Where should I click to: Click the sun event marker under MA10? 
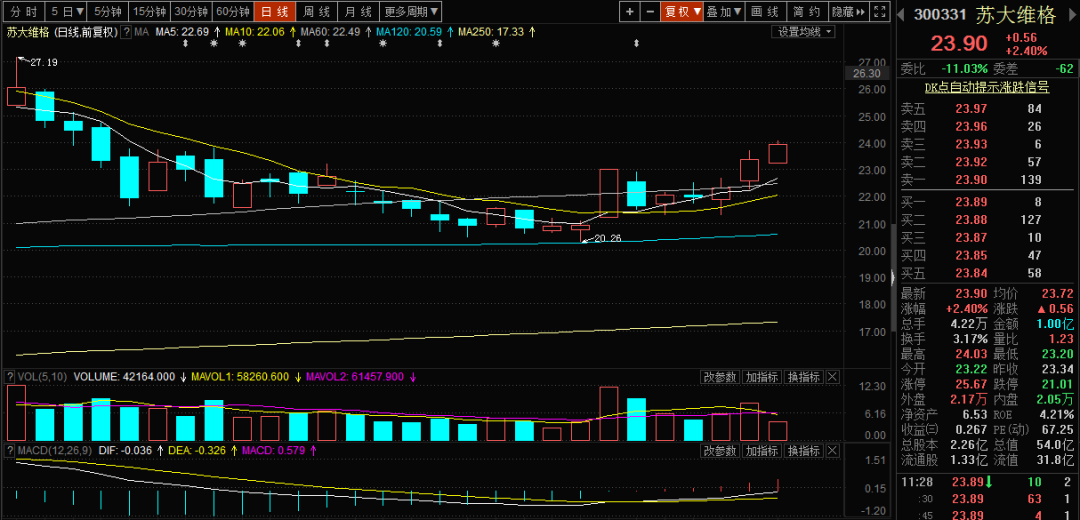click(242, 44)
